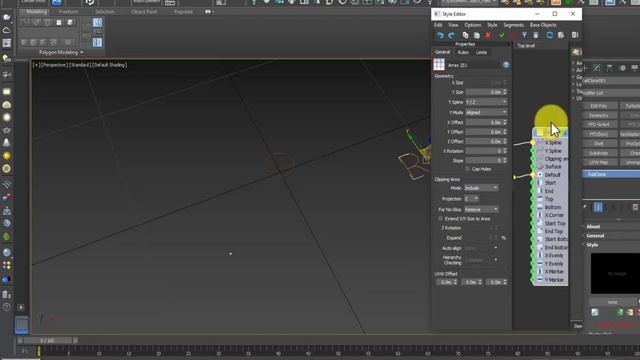The image size is (640, 360).
Task: Click the Redo arrow in Style Editor
Action: [x=451, y=36]
